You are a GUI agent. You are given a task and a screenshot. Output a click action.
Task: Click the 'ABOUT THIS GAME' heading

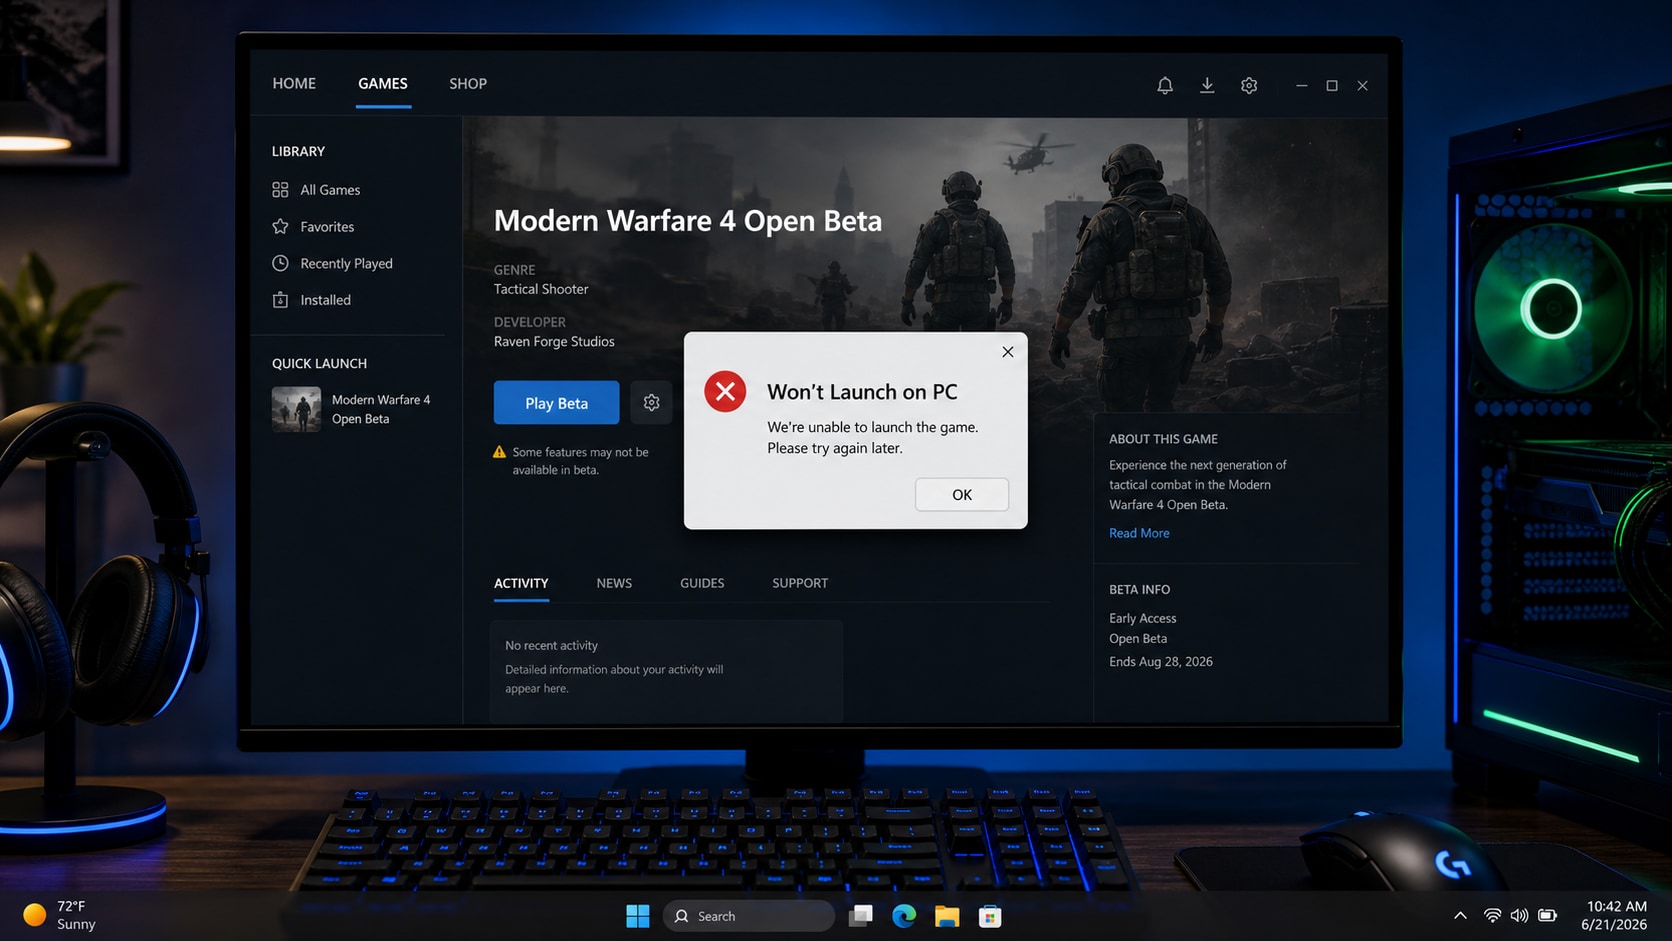coord(1163,439)
